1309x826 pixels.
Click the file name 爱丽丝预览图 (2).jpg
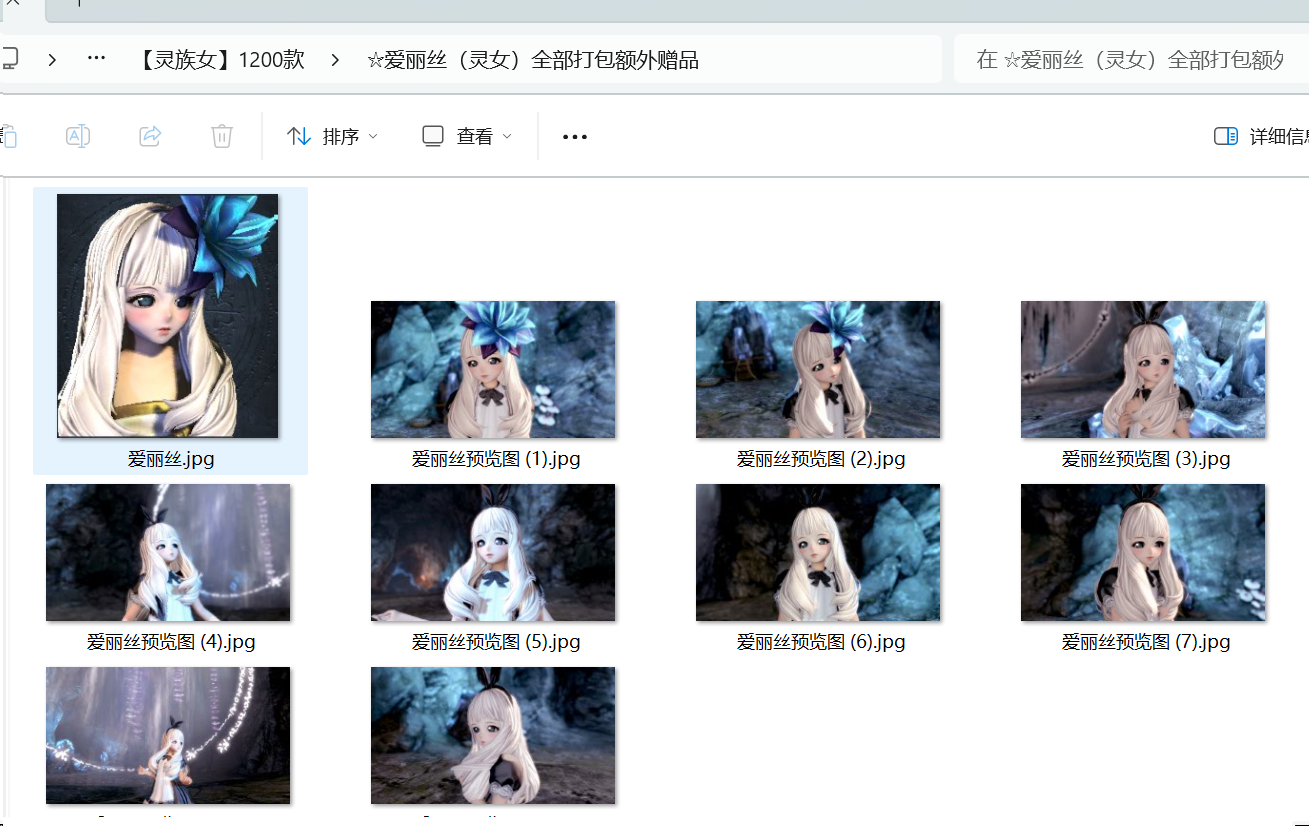point(821,459)
